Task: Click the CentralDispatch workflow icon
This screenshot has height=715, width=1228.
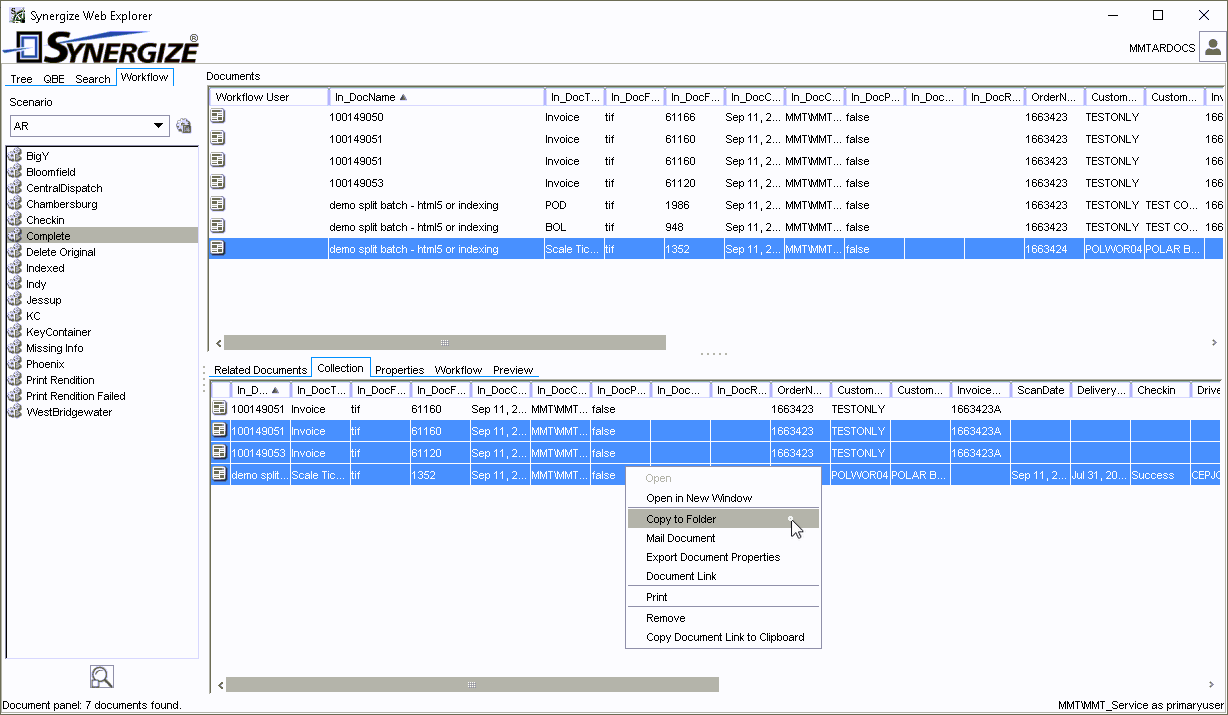Action: pyautogui.click(x=15, y=188)
